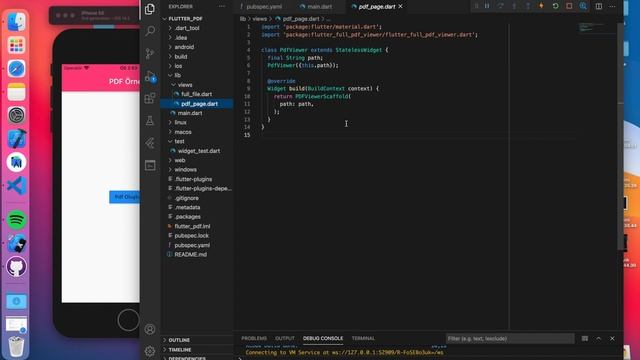This screenshot has width=640, height=360.
Task: Clear the debug console output
Action: pos(585,338)
